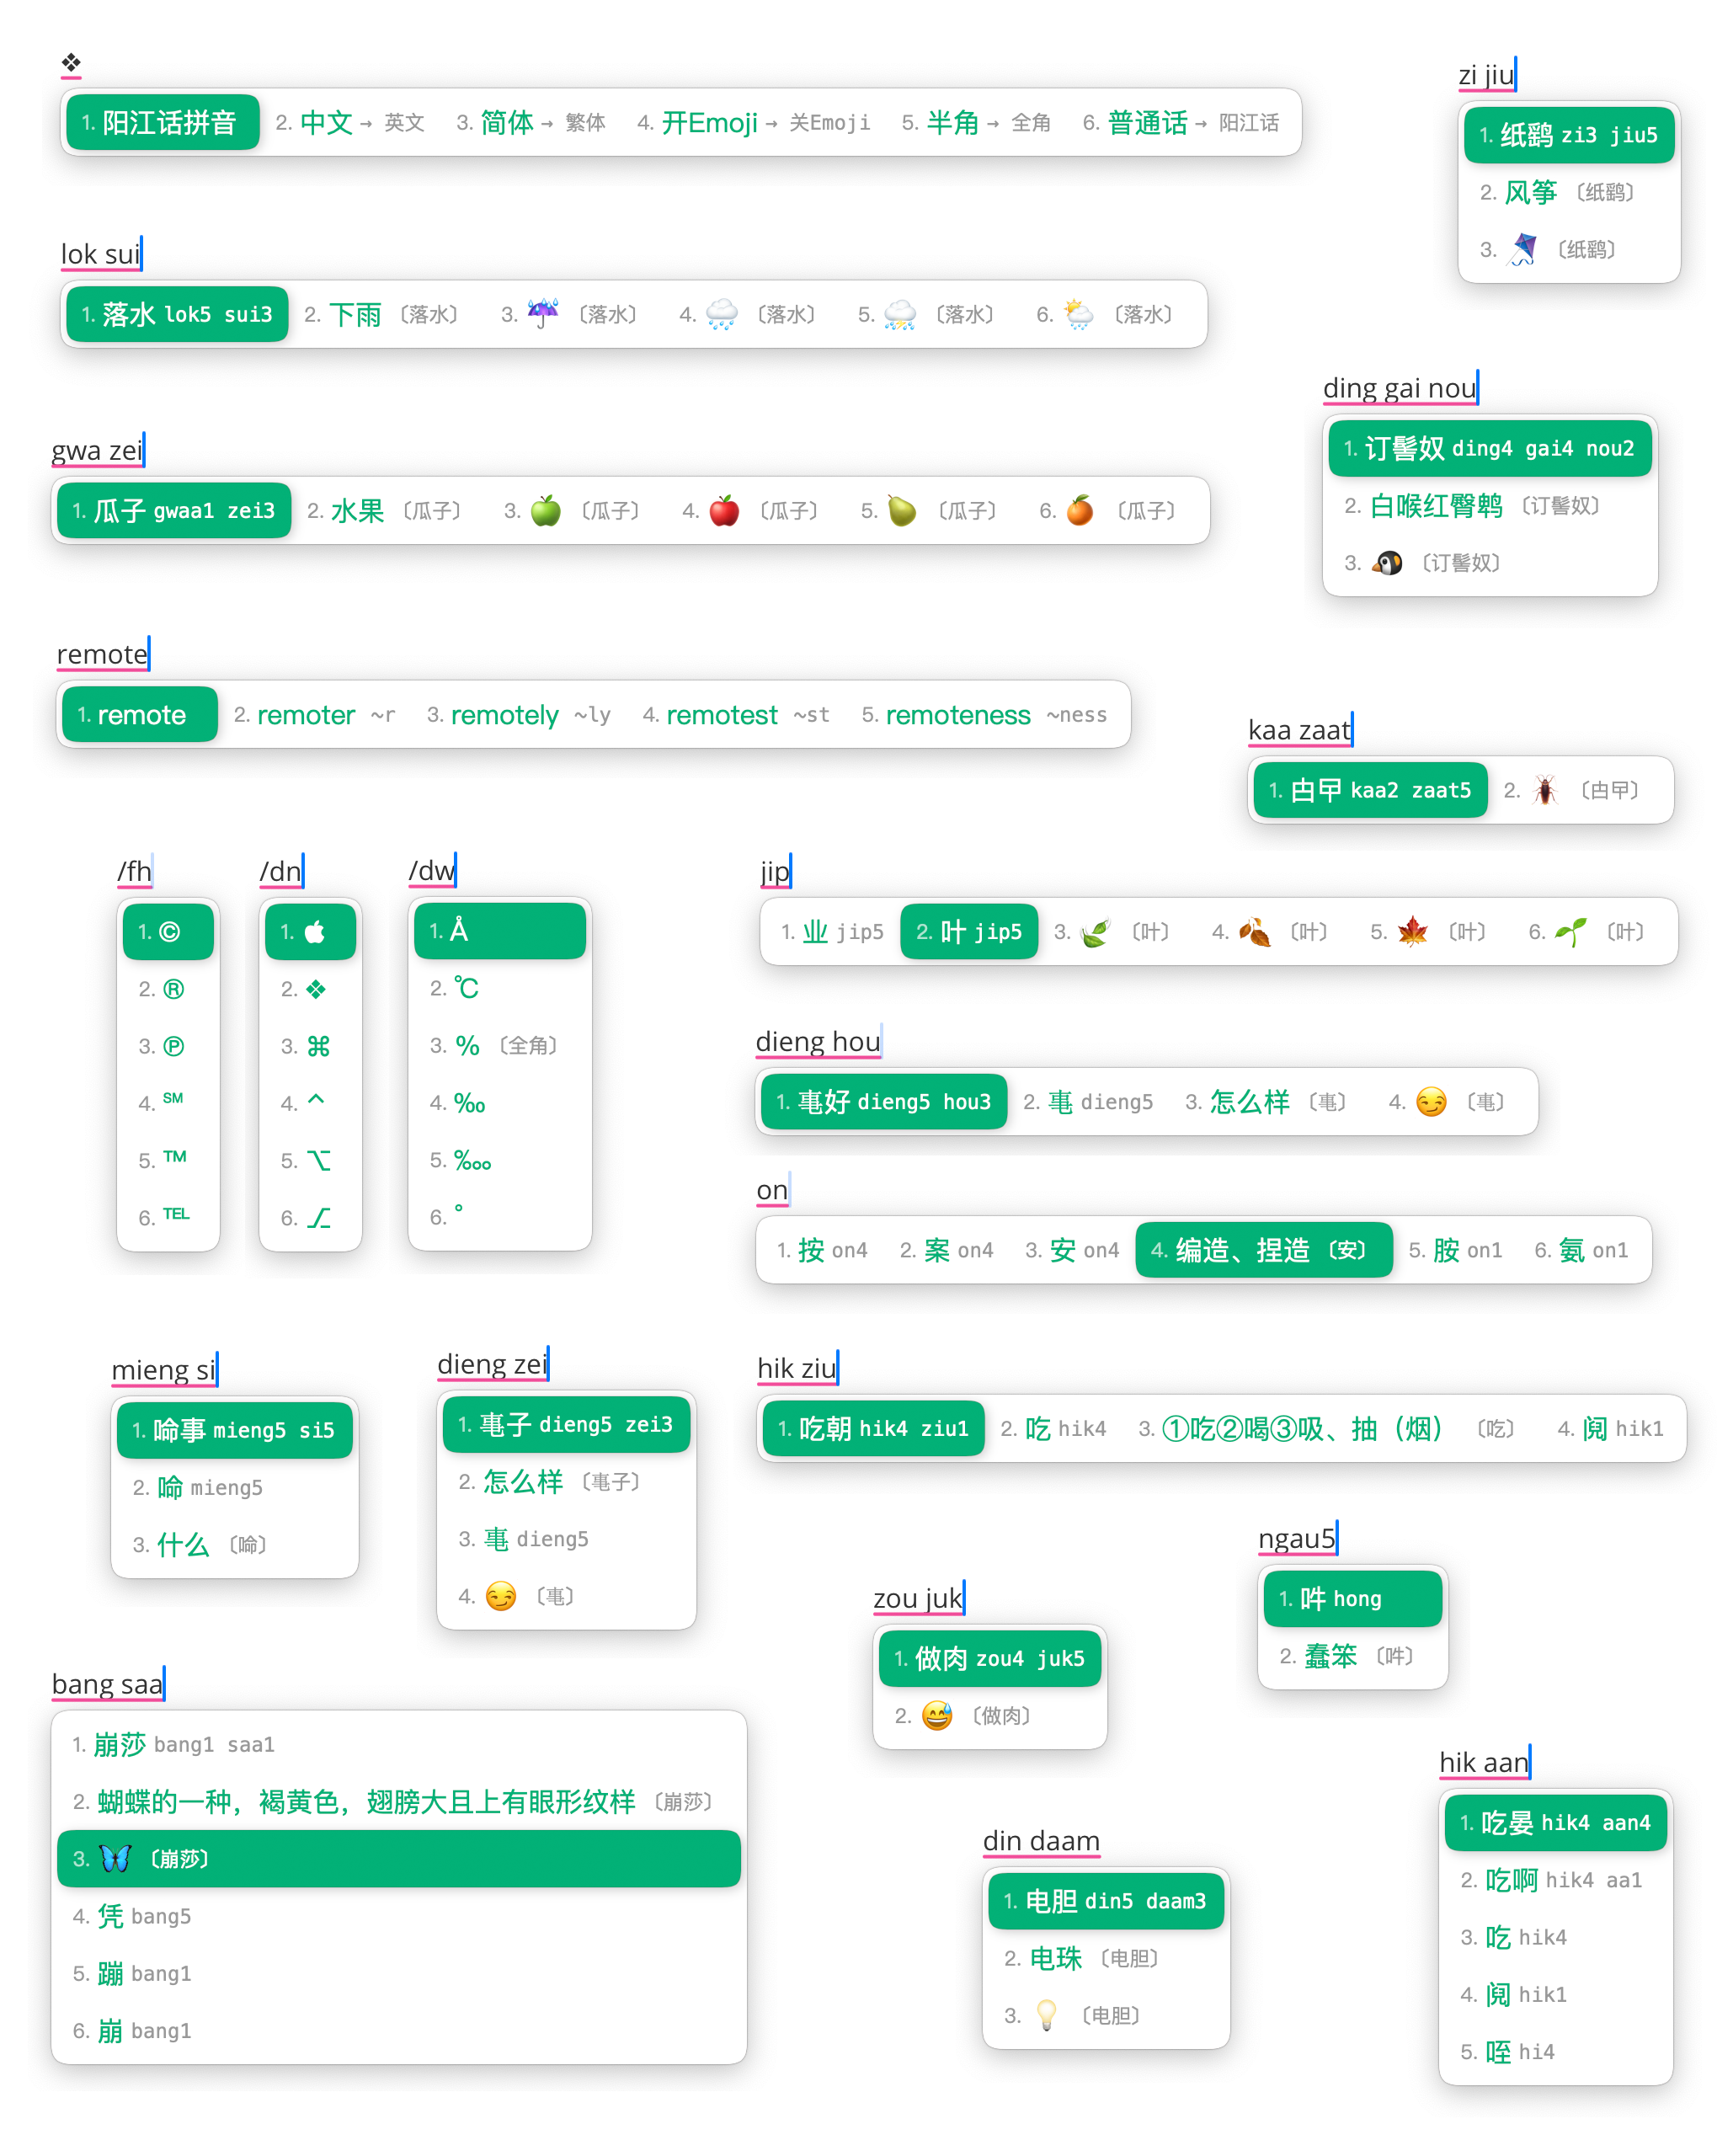The image size is (1733, 2156).
Task: Choose the command key symbol ⌘
Action: click(x=318, y=1046)
